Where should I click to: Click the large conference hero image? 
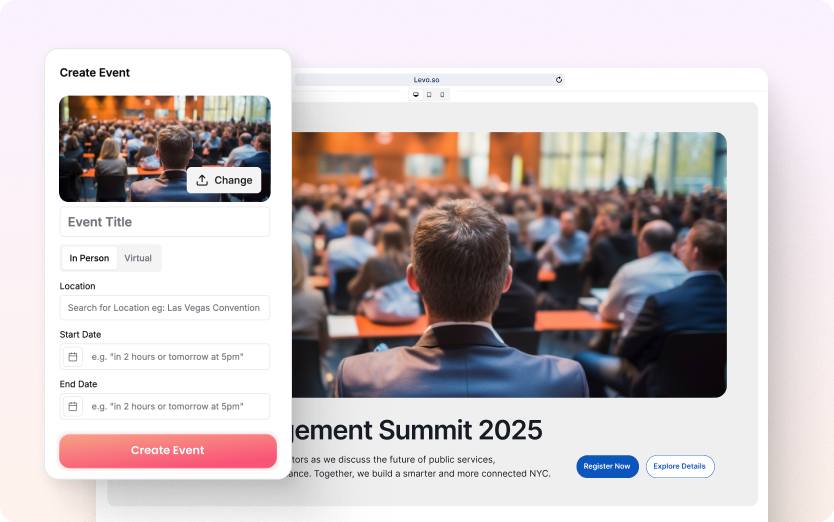tap(509, 264)
